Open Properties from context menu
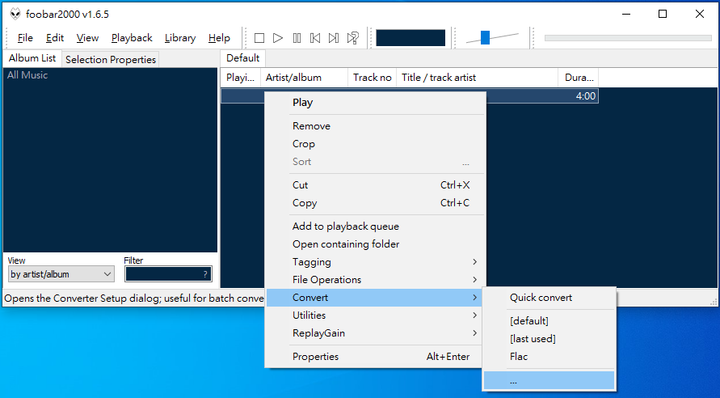 tap(376, 357)
